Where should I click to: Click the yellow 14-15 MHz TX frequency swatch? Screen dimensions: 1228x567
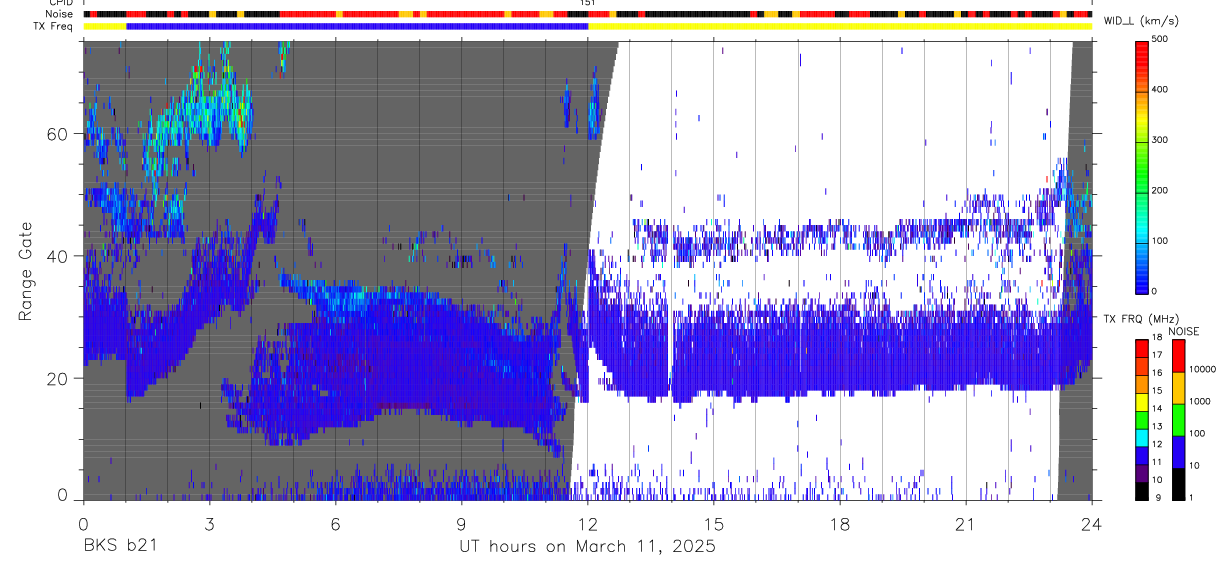tap(1141, 402)
